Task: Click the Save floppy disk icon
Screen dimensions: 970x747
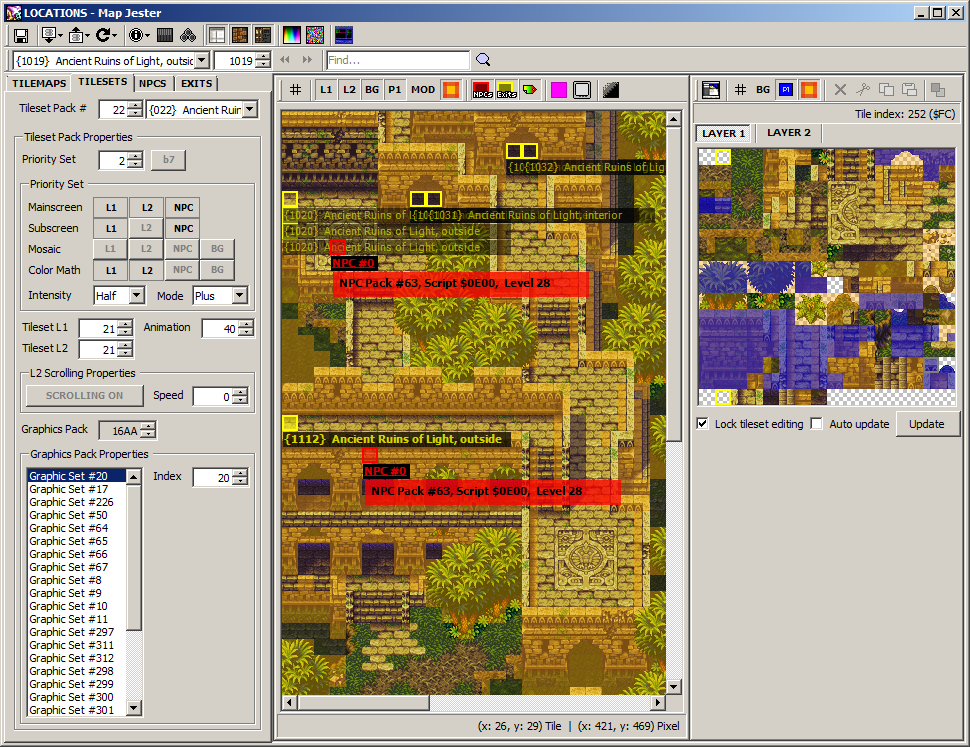Action: tap(20, 35)
